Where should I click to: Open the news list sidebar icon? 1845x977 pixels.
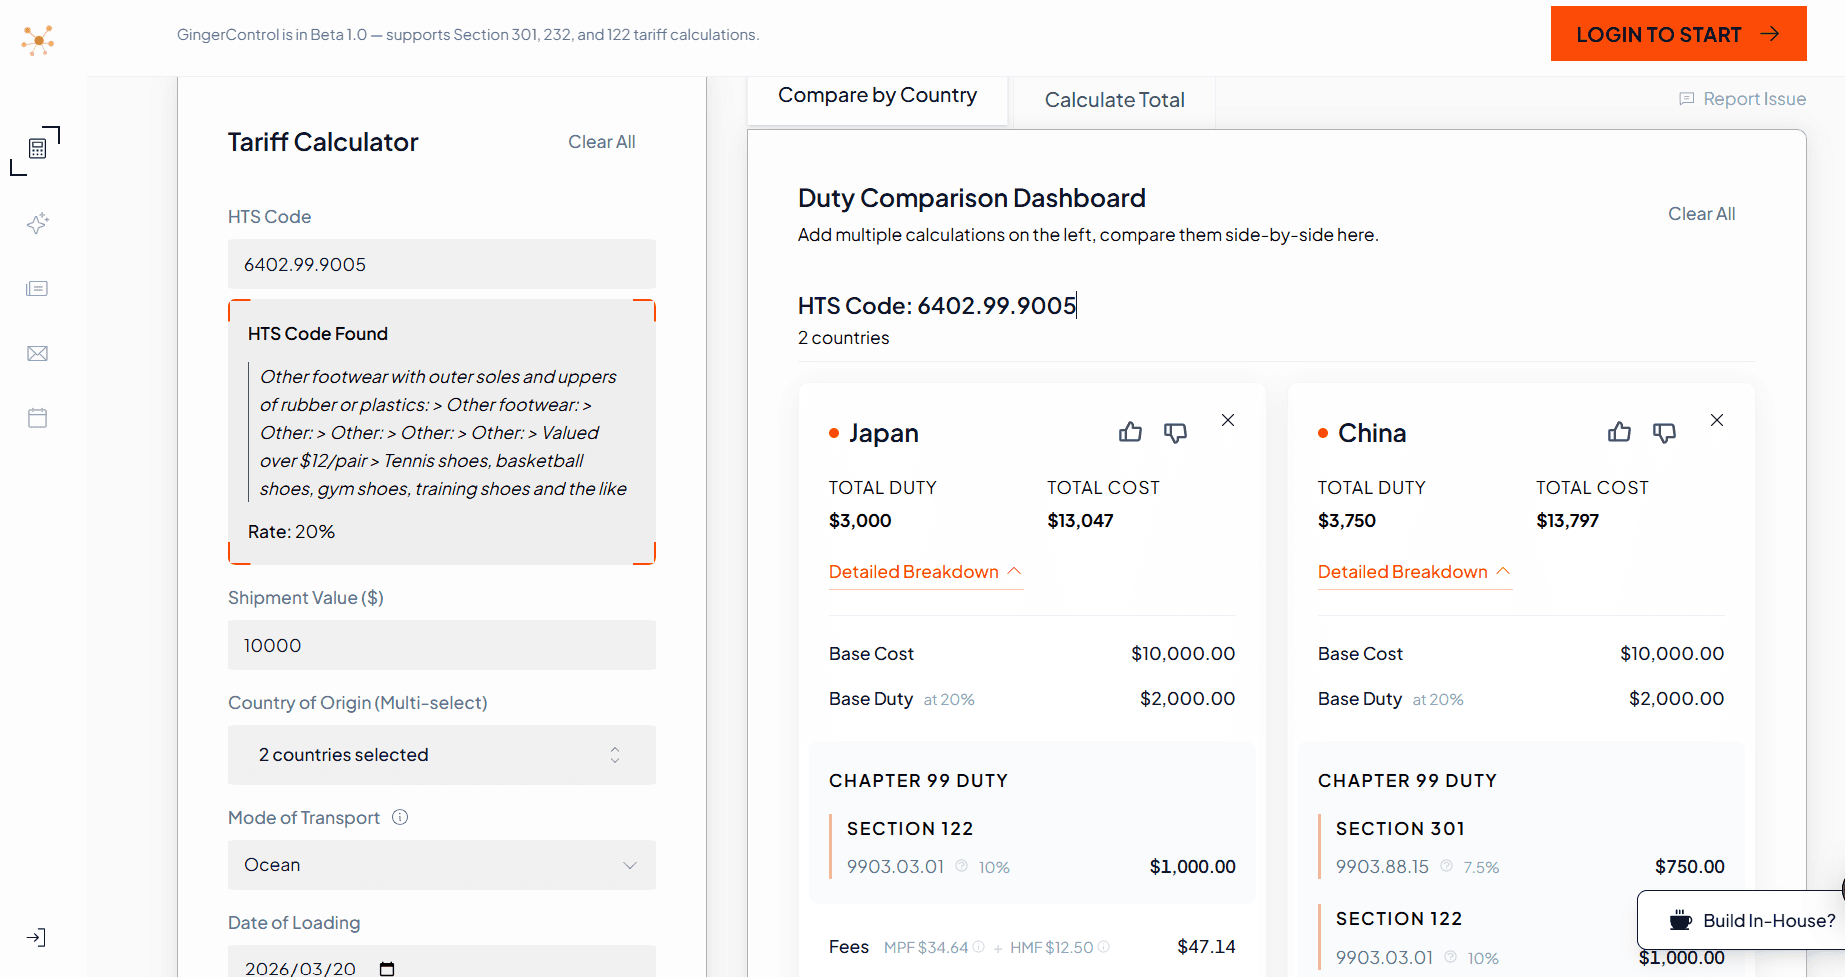click(37, 289)
